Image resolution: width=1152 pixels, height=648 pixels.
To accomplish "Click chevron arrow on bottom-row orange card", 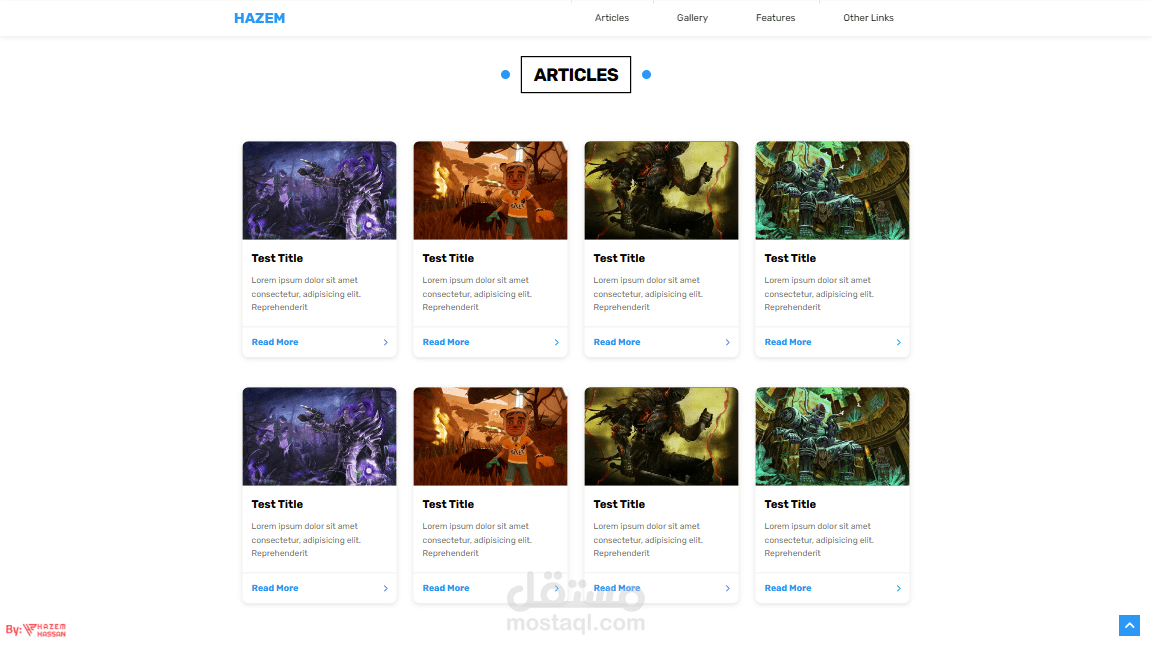I will [x=557, y=588].
